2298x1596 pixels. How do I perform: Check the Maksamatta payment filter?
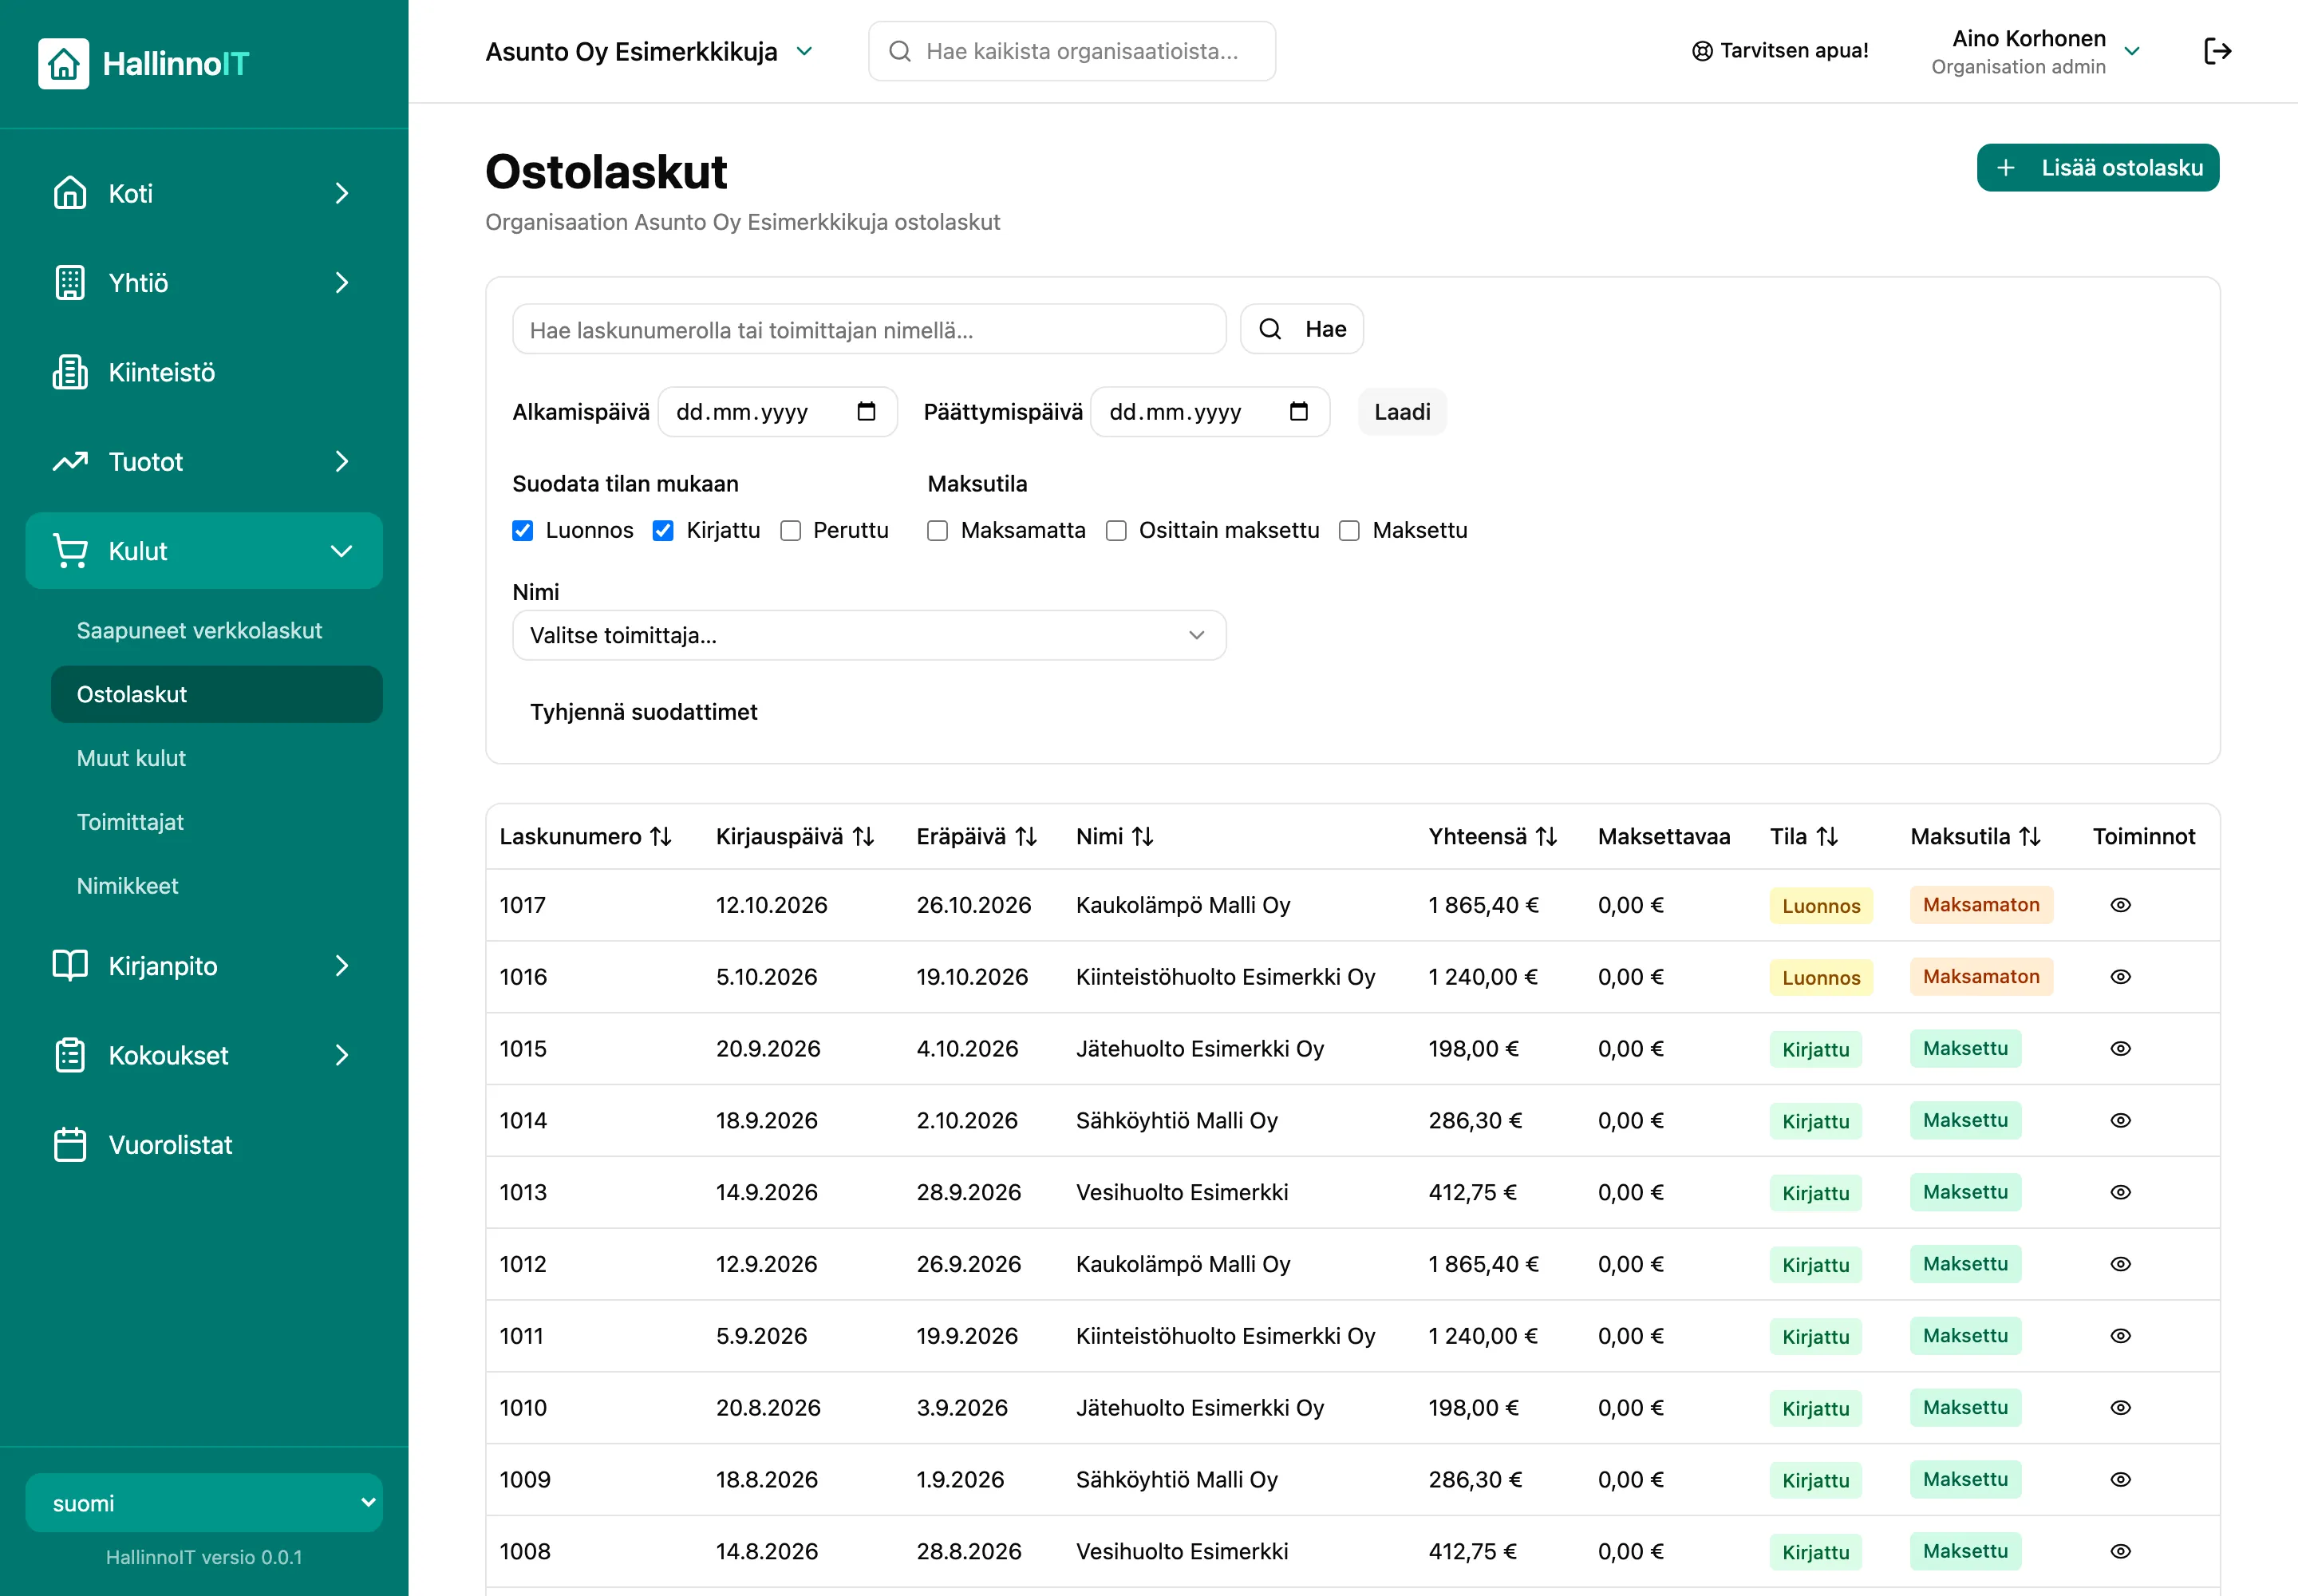click(937, 531)
